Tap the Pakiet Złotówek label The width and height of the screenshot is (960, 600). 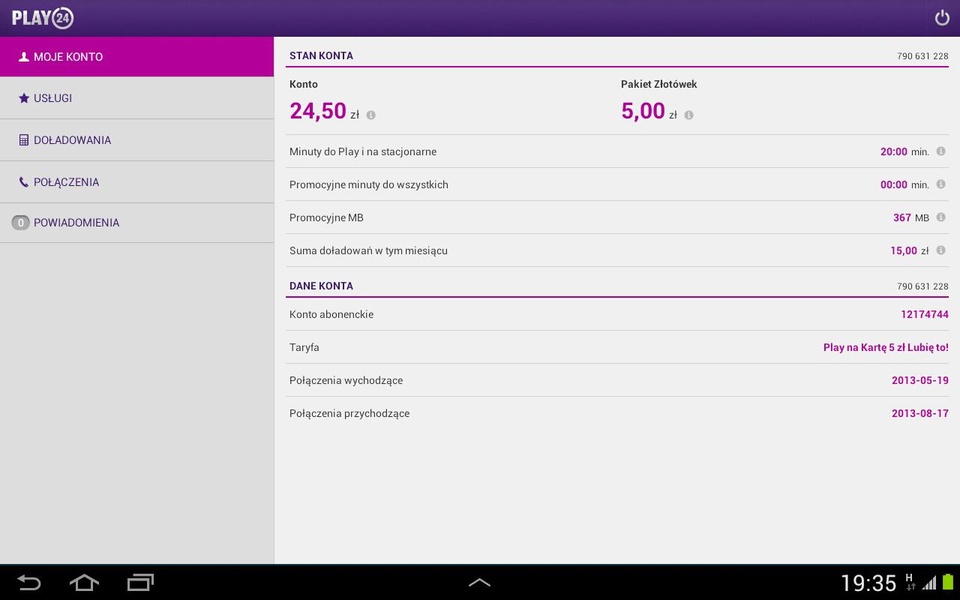659,84
